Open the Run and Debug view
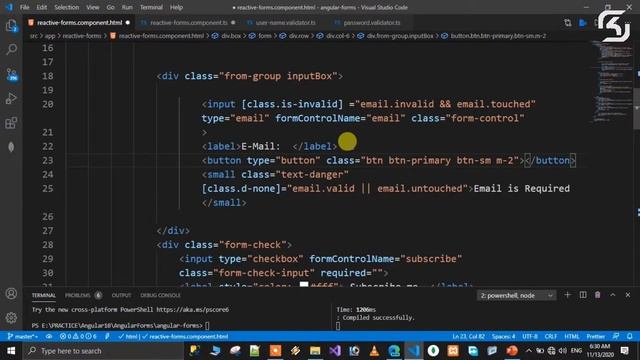The image size is (640, 360). [11, 98]
